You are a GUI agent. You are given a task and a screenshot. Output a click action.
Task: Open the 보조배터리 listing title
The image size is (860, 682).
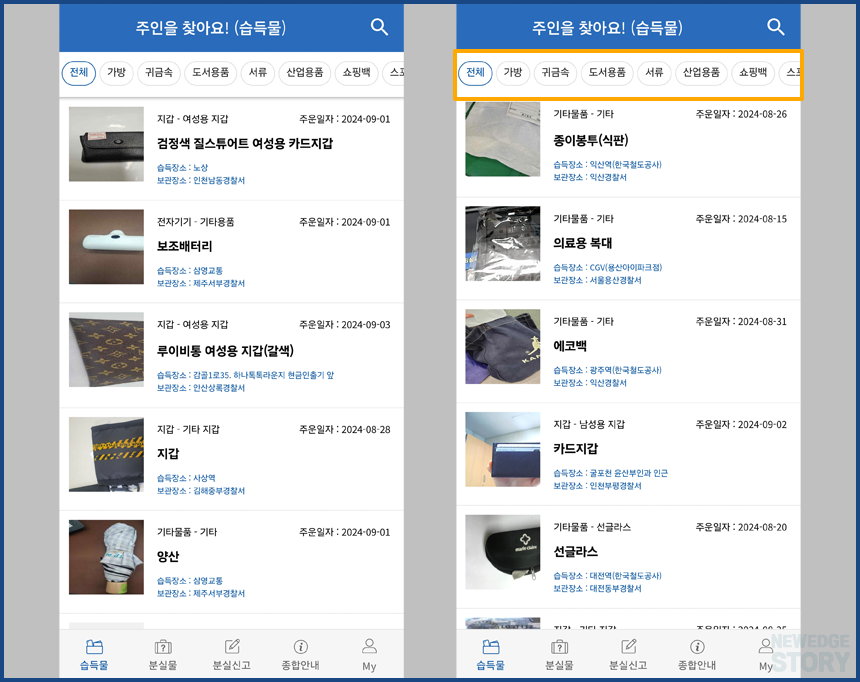(x=184, y=246)
